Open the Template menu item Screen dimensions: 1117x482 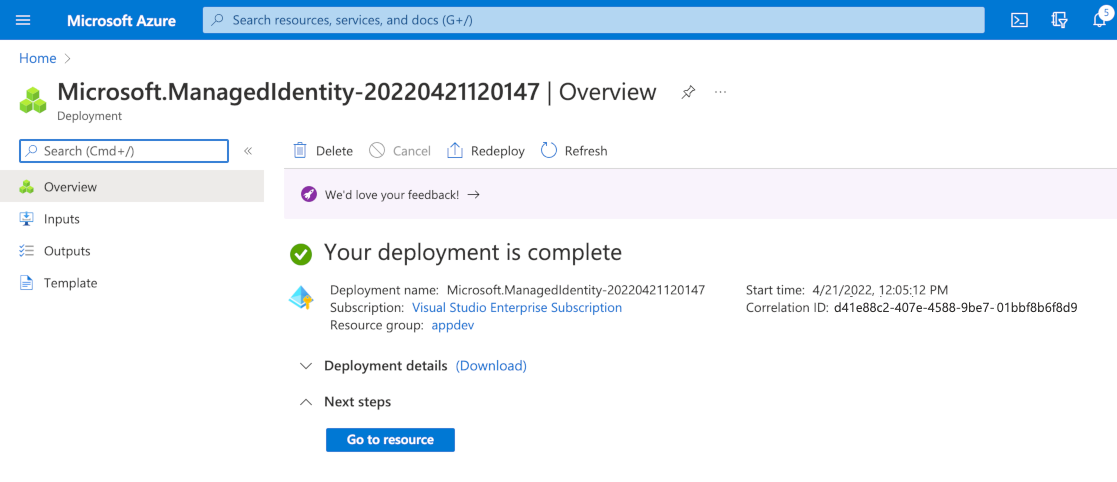132,283
